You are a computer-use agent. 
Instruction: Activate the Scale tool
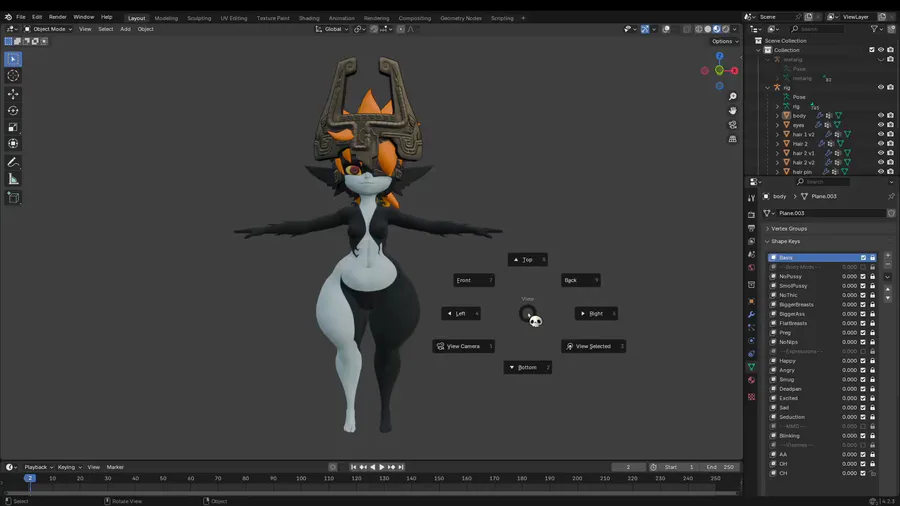[13, 127]
